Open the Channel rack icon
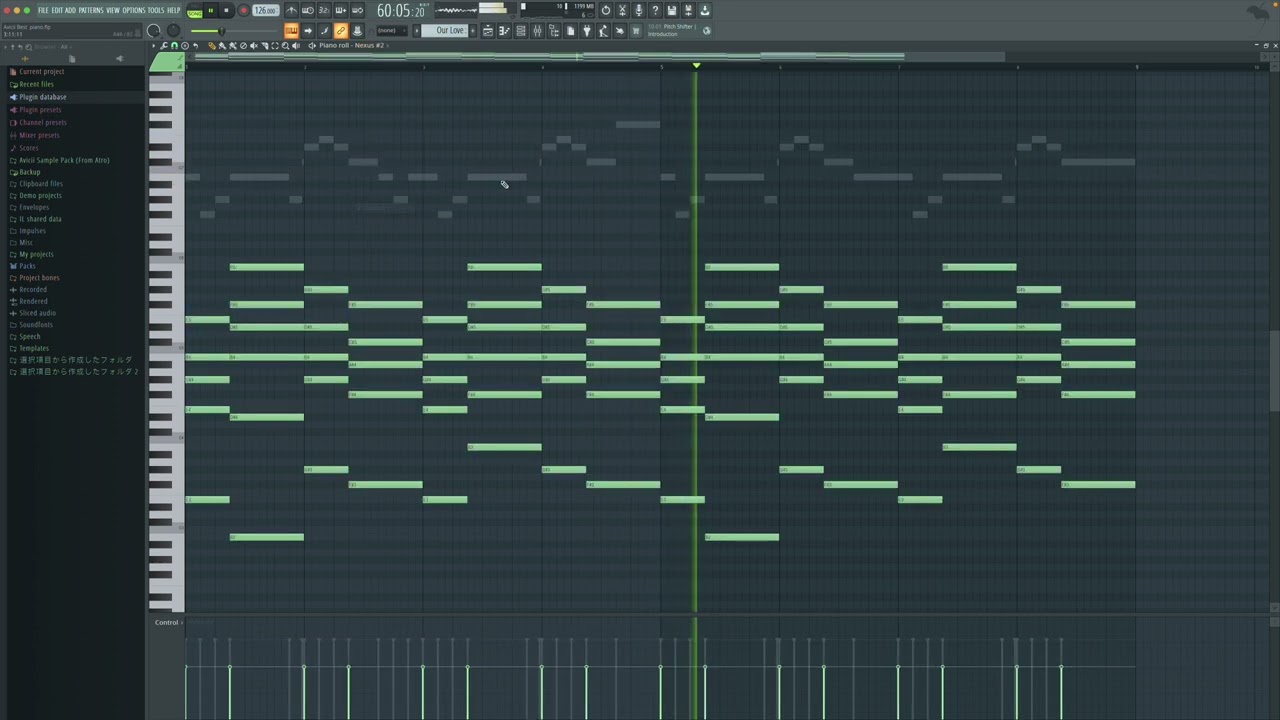Image resolution: width=1280 pixels, height=720 pixels. tap(520, 31)
